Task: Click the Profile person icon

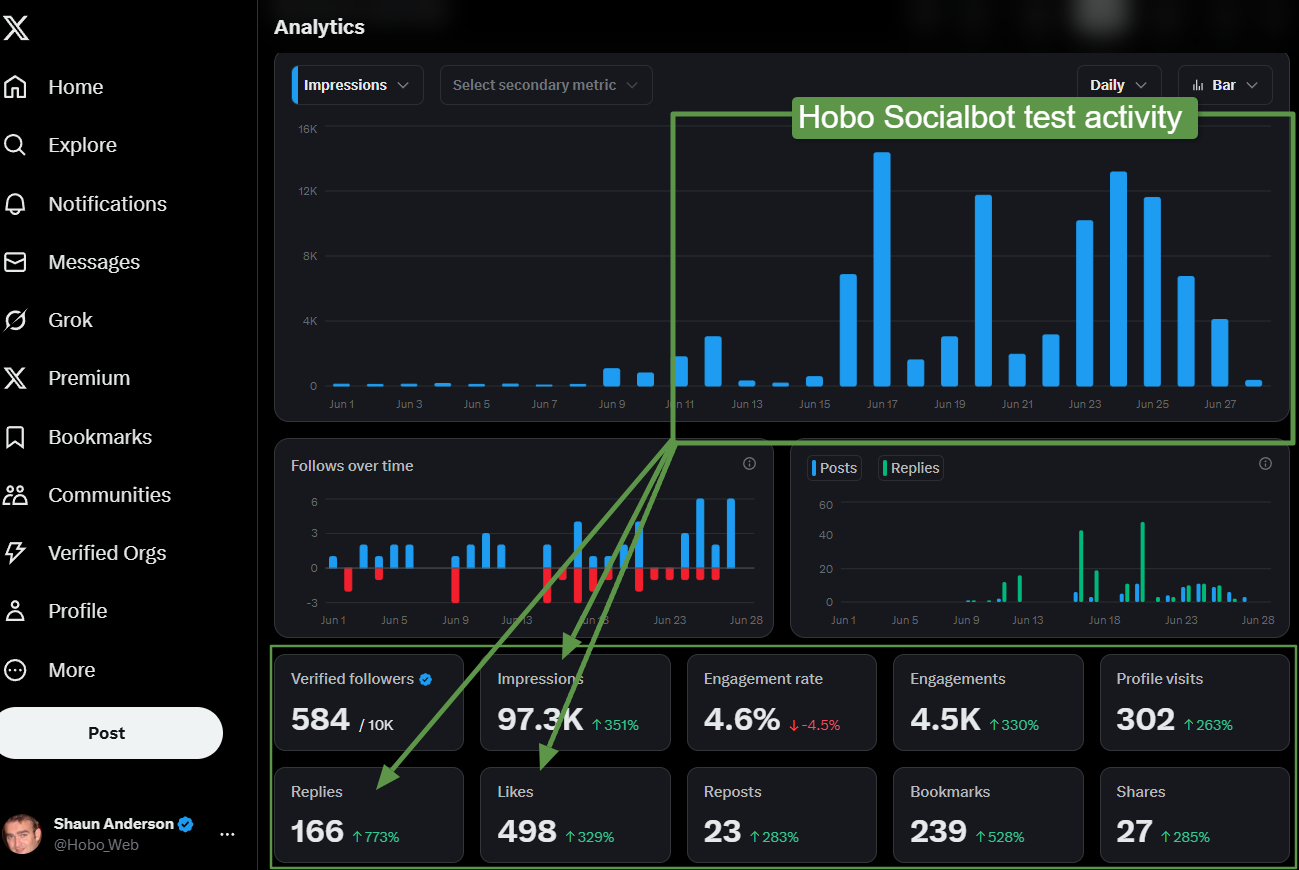Action: coord(15,611)
